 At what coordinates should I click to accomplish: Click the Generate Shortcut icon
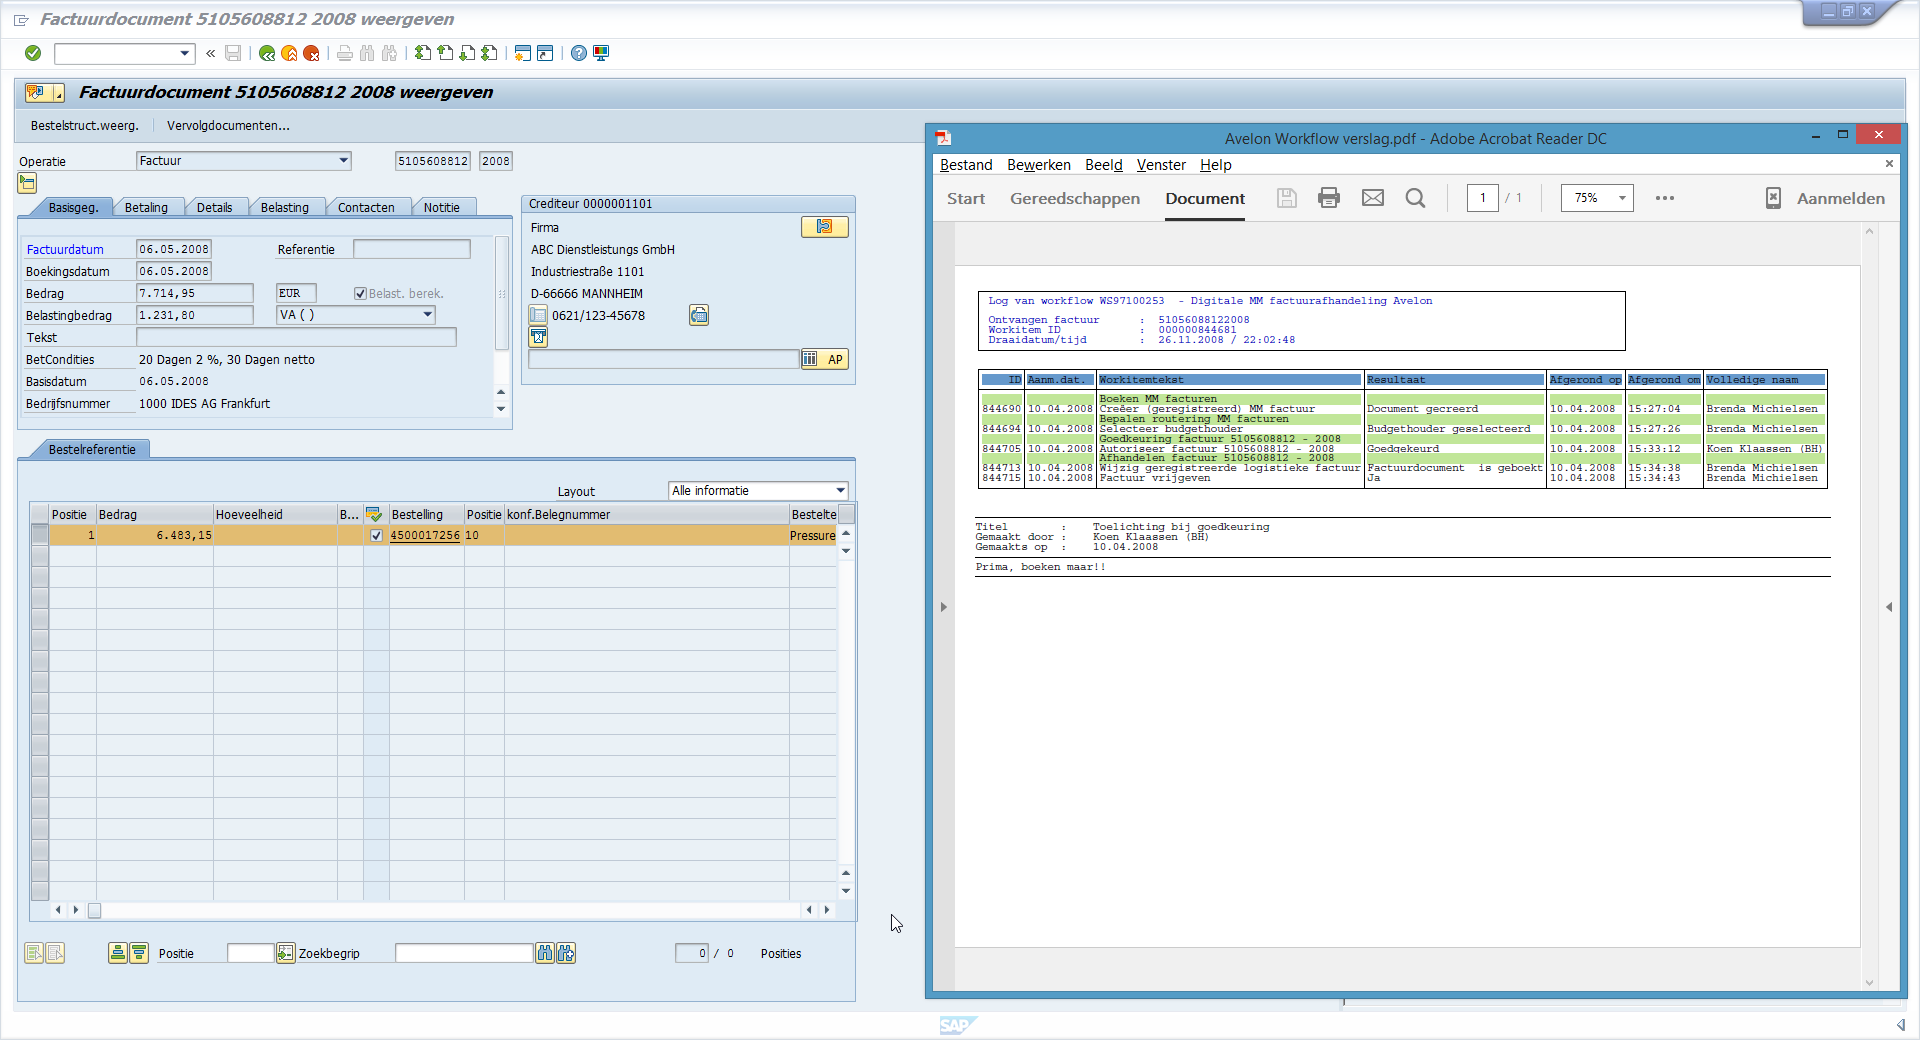545,53
